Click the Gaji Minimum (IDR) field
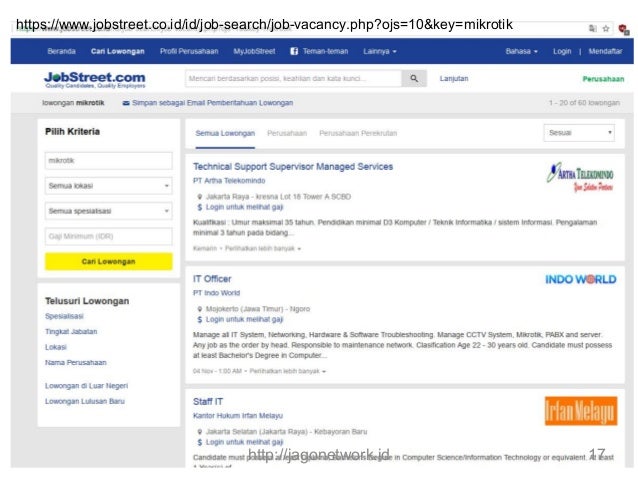The height and width of the screenshot is (479, 638). [x=109, y=236]
